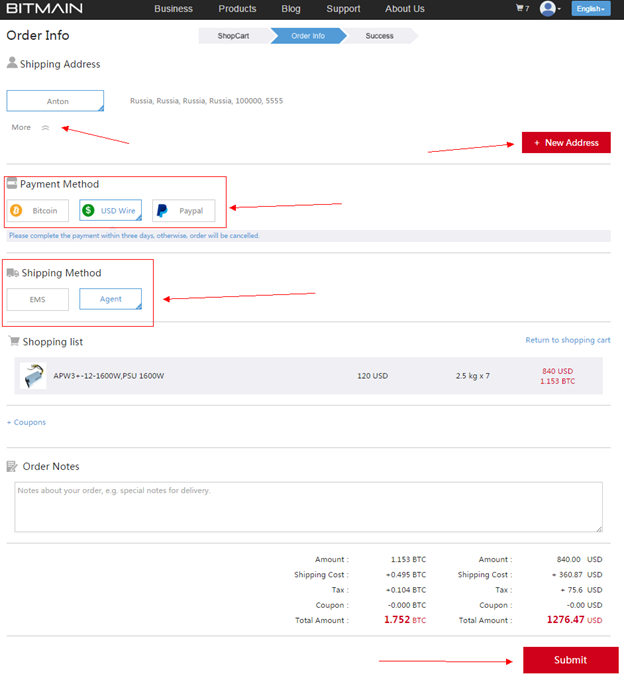Open the Products menu
Viewport: 624px width, 682px height.
237,9
